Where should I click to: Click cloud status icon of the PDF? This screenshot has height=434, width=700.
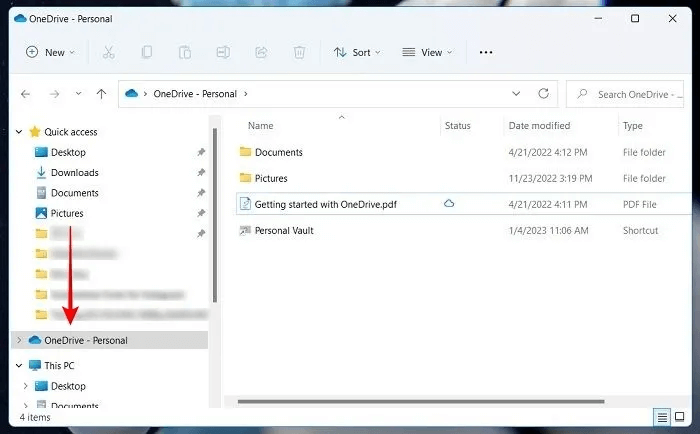(x=449, y=204)
